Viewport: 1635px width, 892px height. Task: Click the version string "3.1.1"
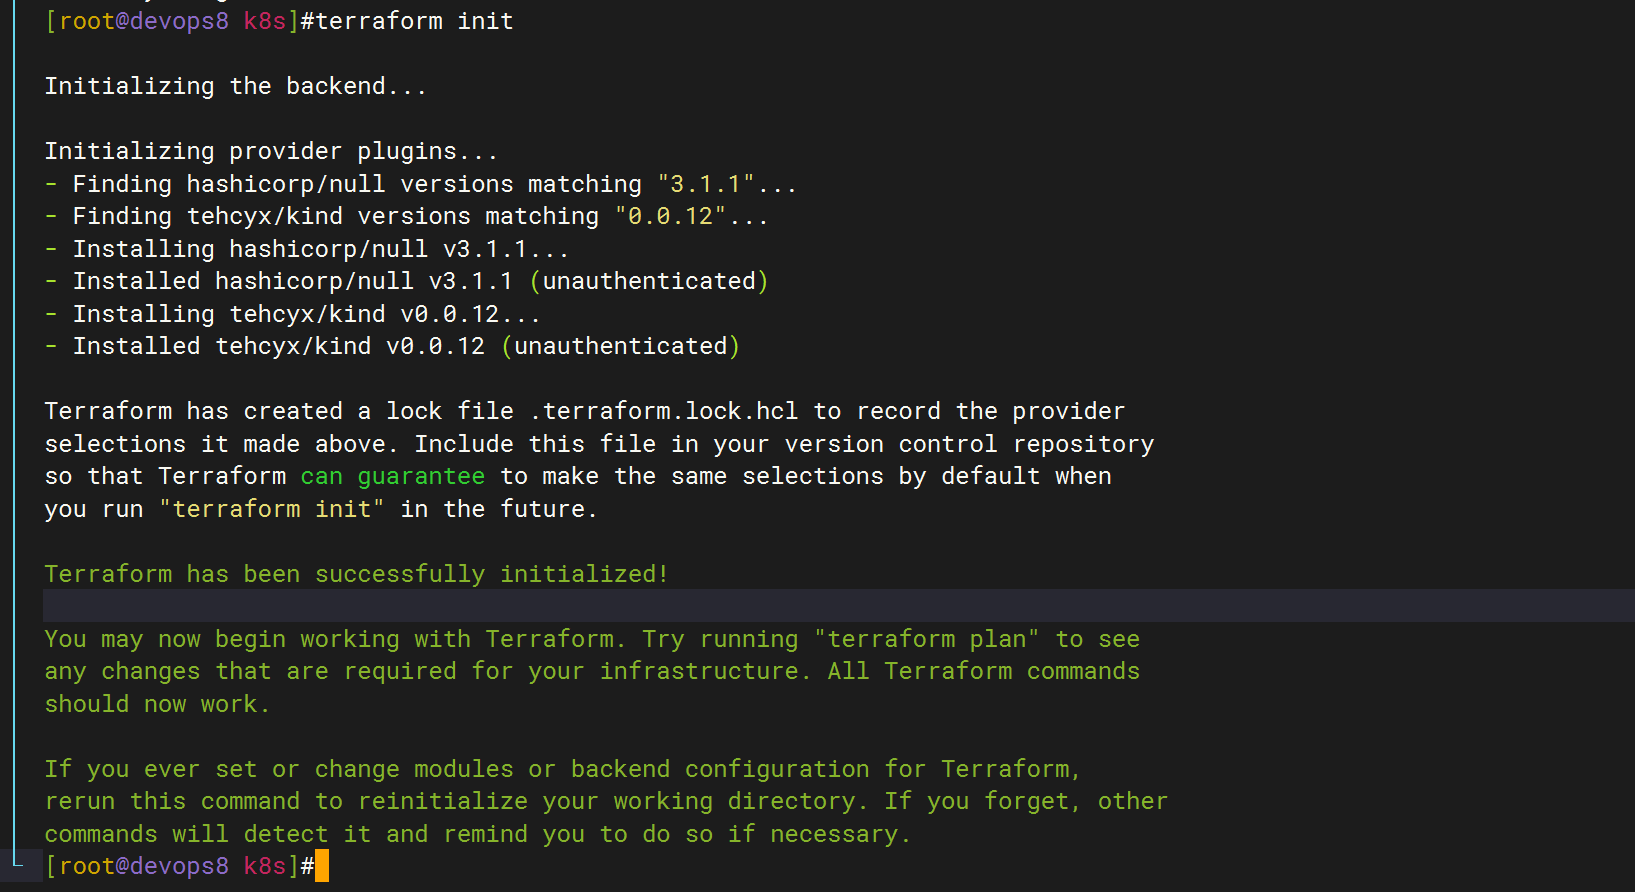[x=706, y=184]
